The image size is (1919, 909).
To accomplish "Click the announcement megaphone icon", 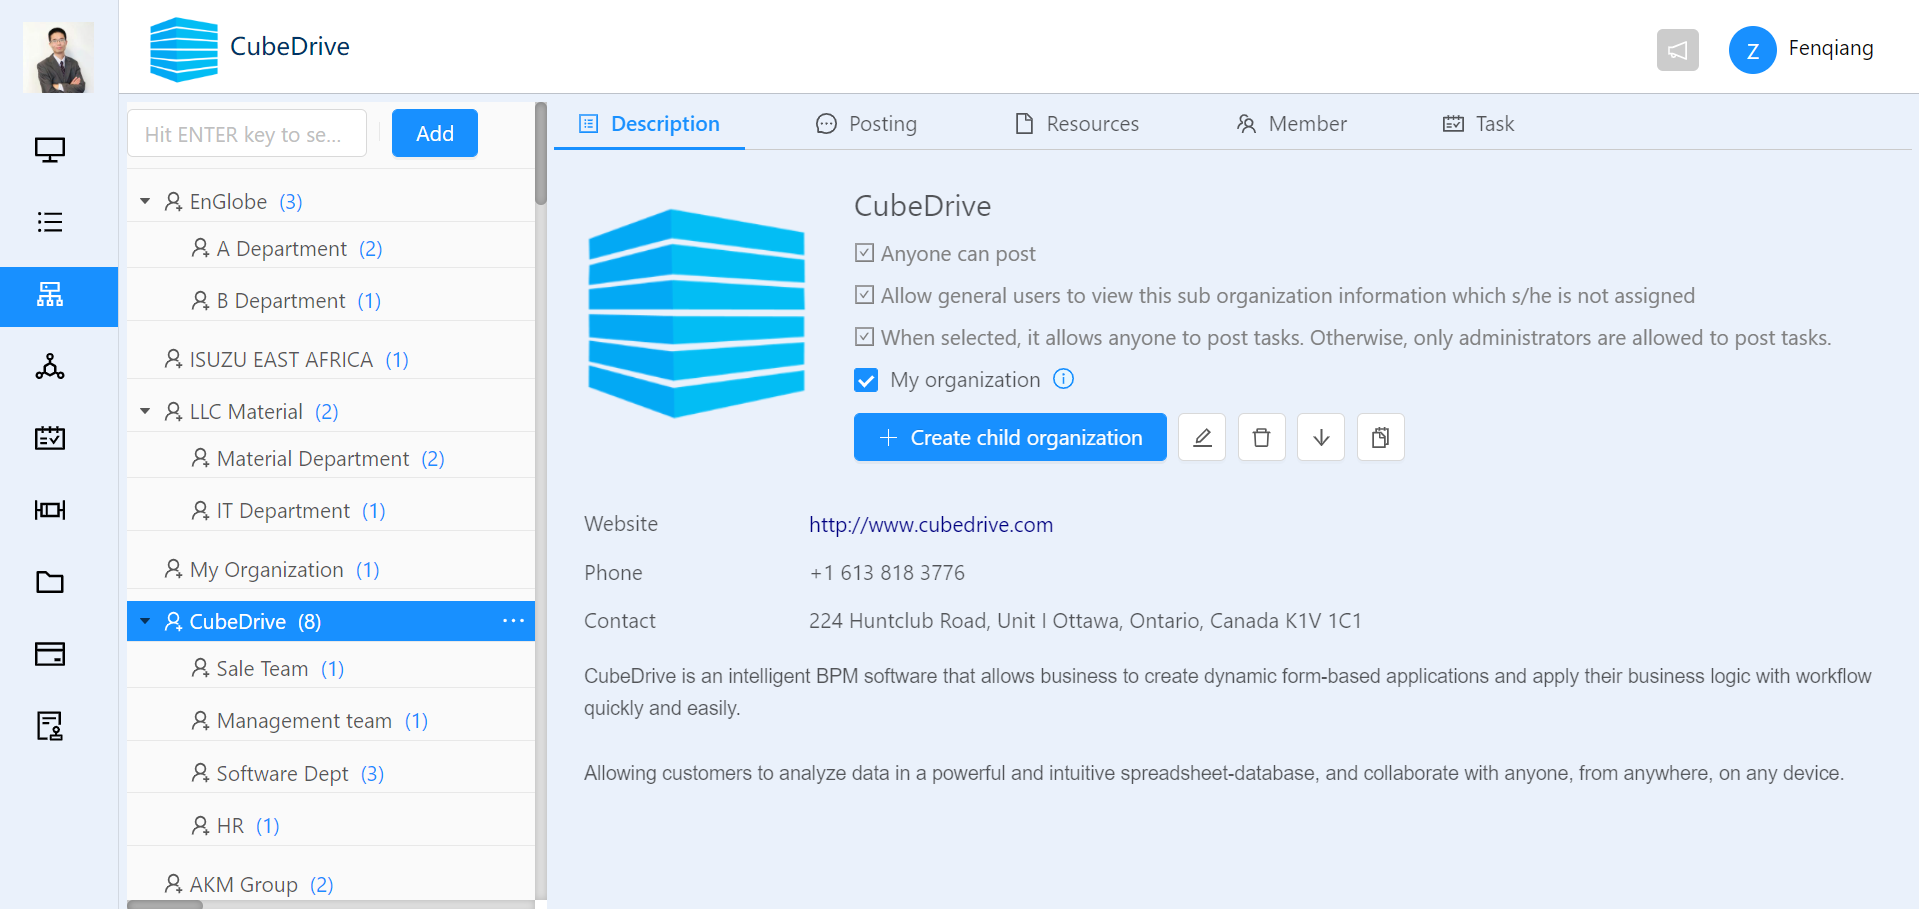I will point(1677,50).
